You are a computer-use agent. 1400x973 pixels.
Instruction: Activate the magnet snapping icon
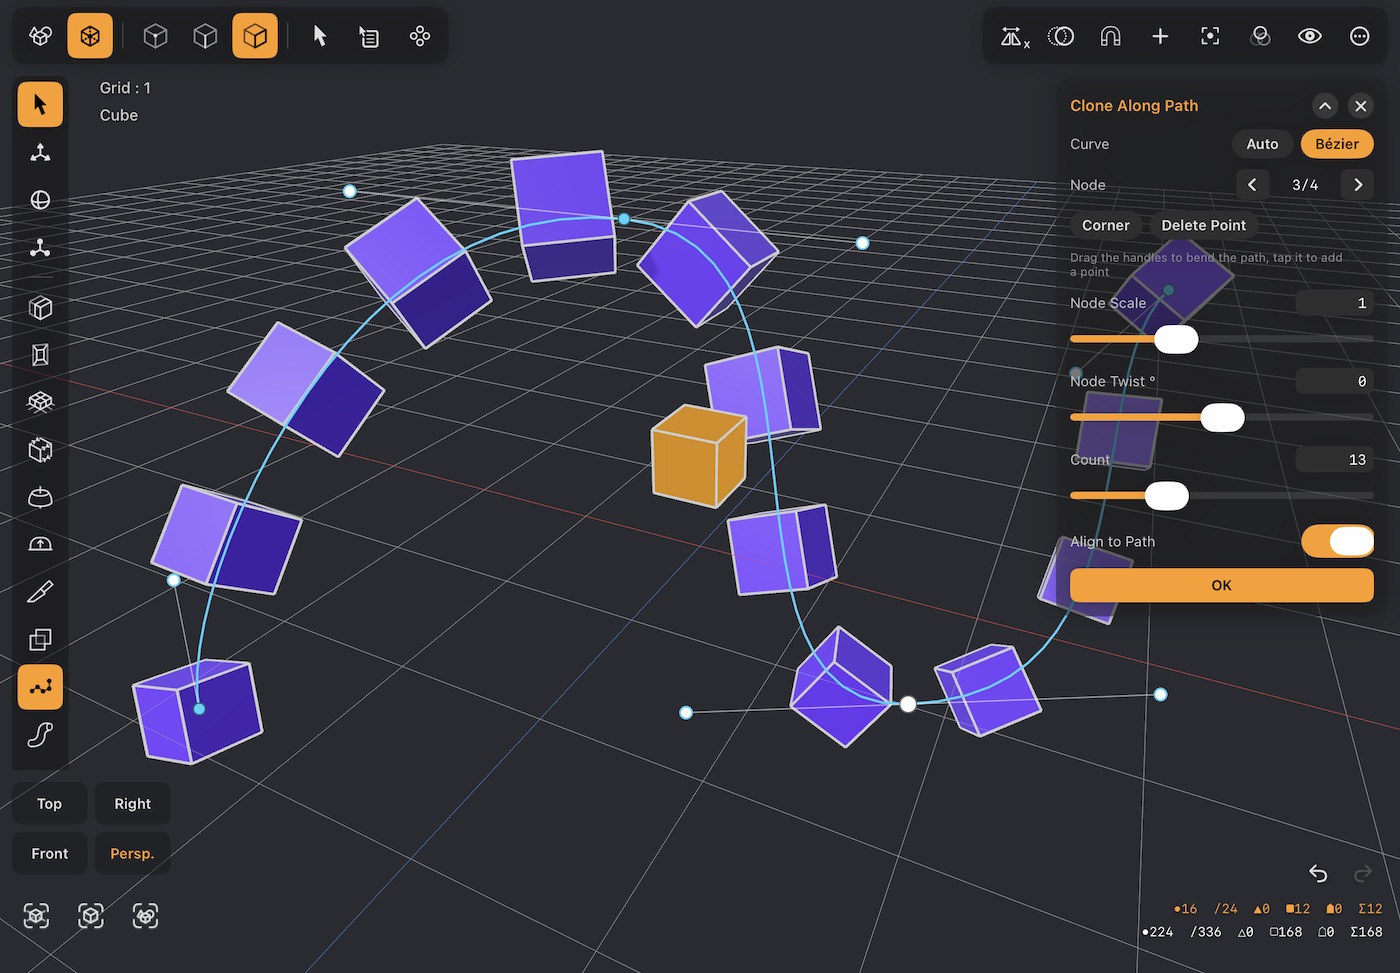click(1110, 36)
